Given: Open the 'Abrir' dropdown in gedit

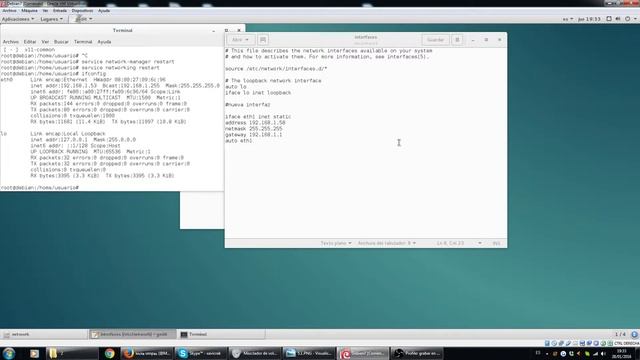Looking at the screenshot, I should (241, 40).
